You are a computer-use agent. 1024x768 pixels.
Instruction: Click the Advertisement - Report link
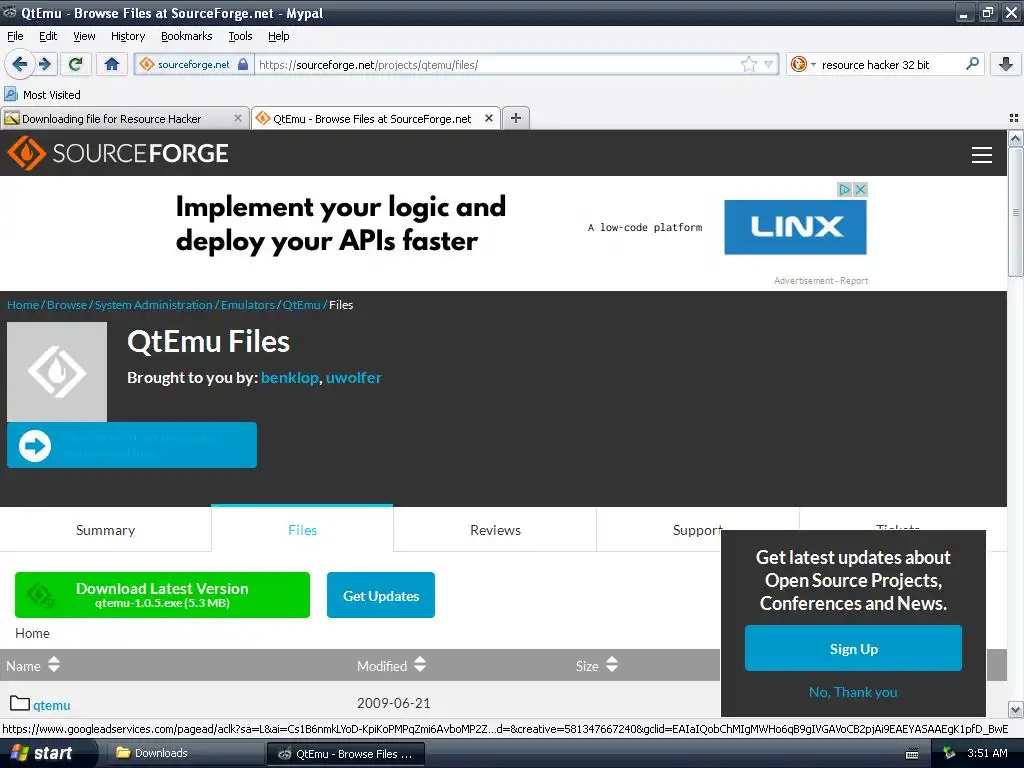tap(821, 281)
